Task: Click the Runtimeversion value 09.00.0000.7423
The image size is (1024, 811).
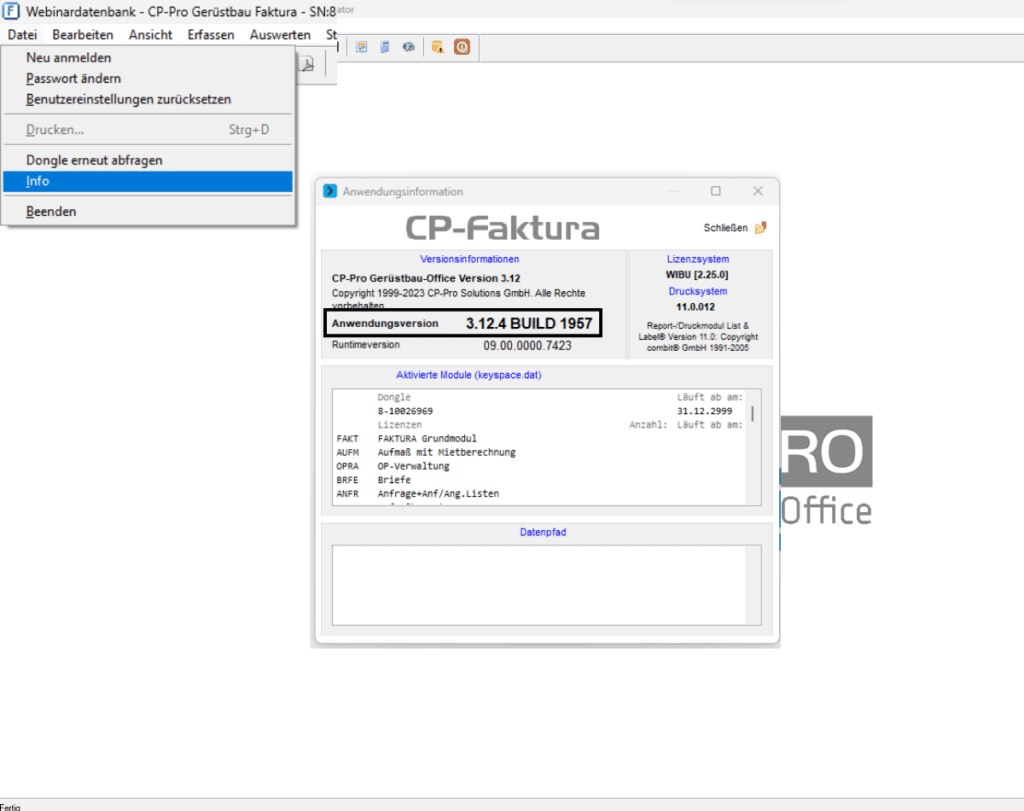Action: click(527, 345)
